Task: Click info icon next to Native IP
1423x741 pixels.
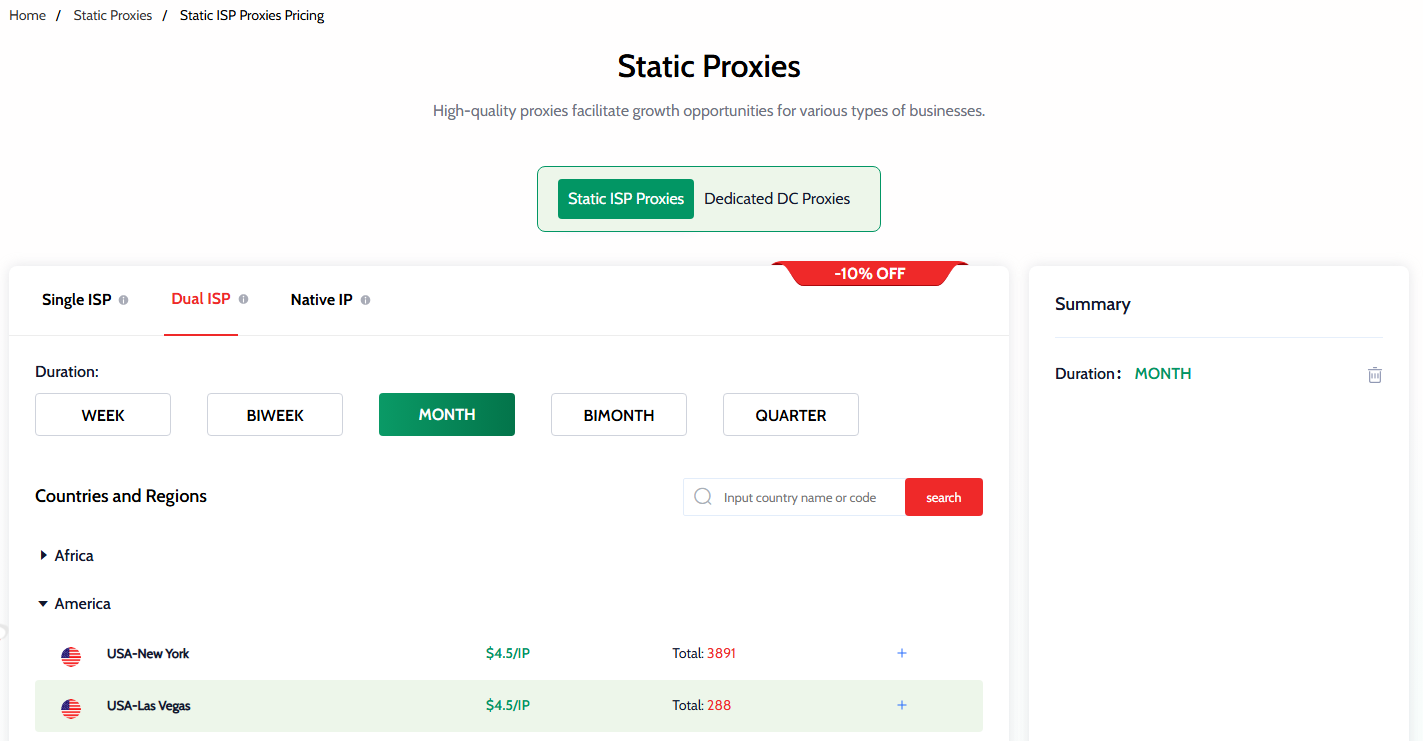Action: tap(365, 300)
